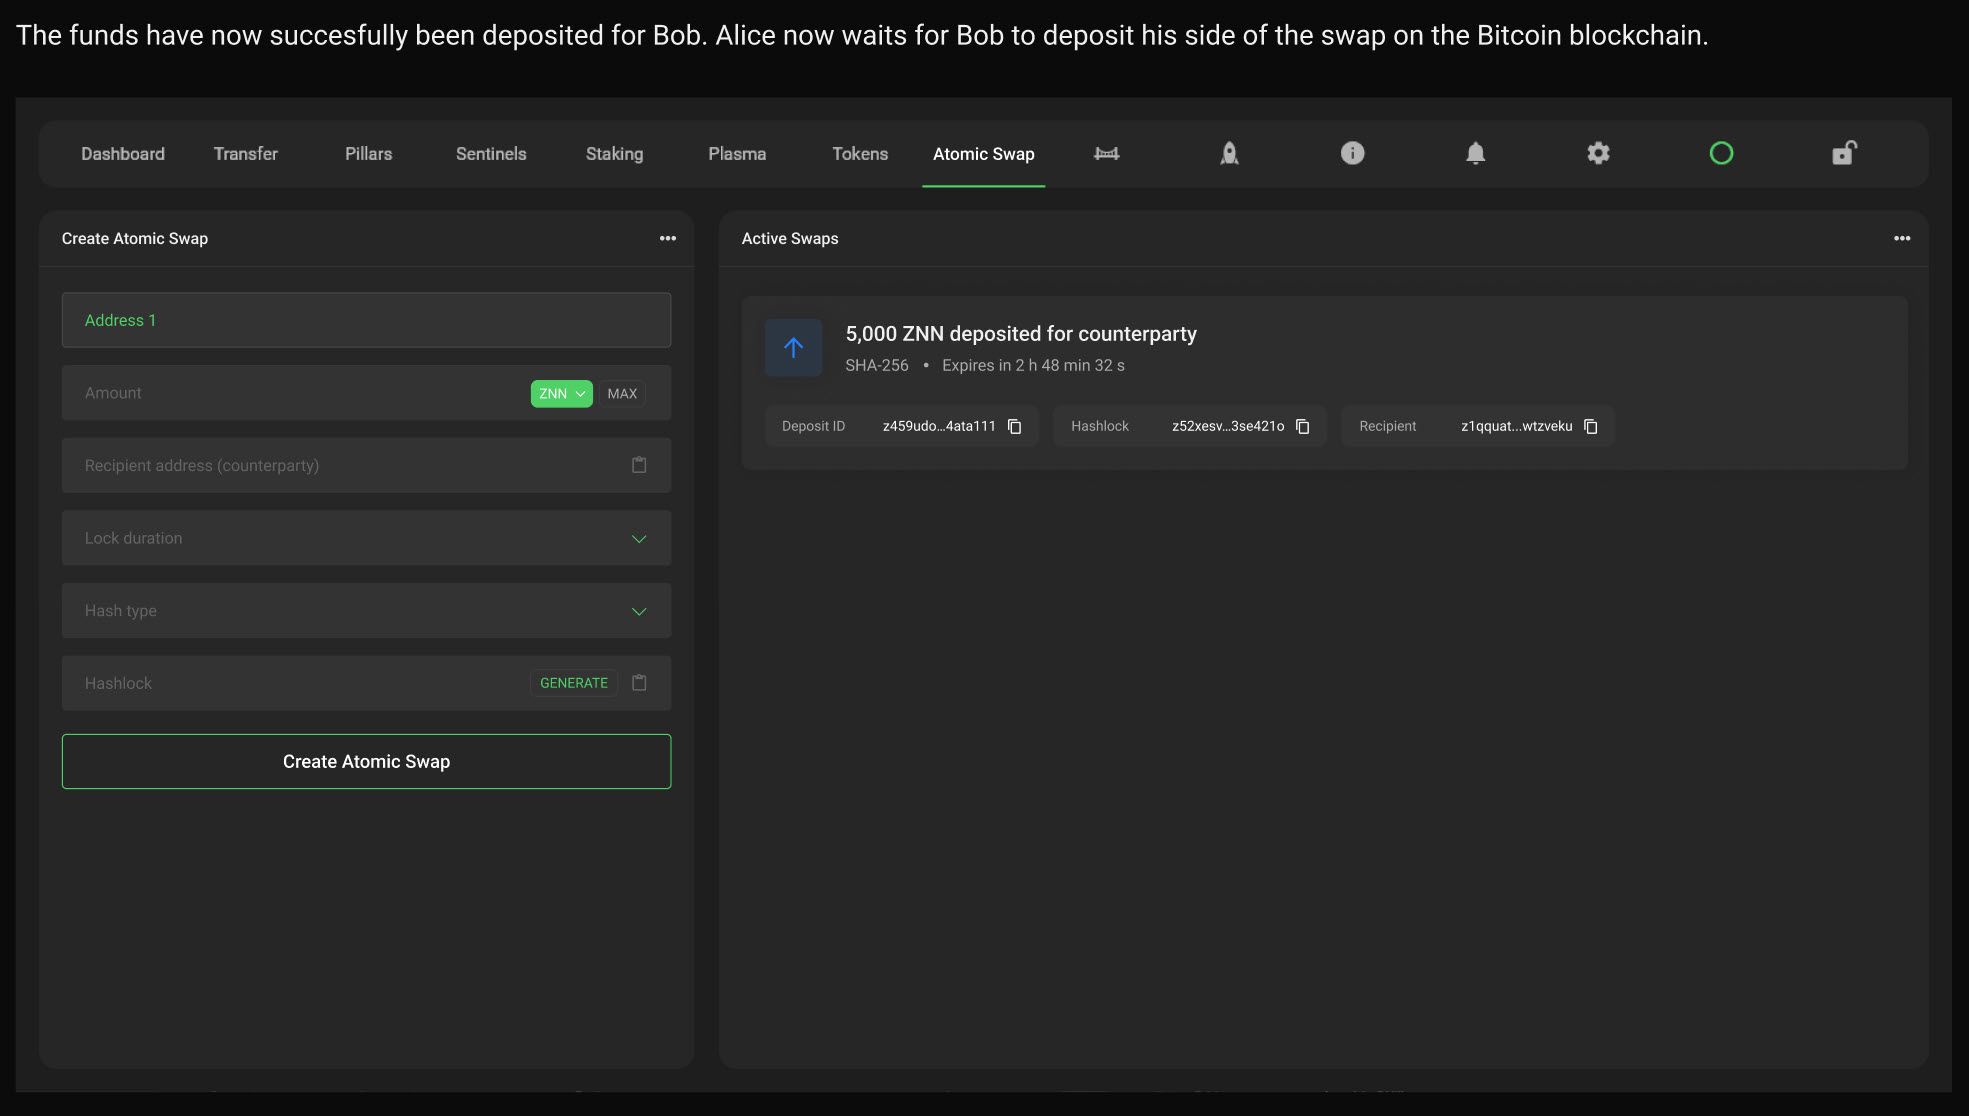1969x1116 pixels.
Task: Copy the Deposit ID value
Action: (1014, 427)
